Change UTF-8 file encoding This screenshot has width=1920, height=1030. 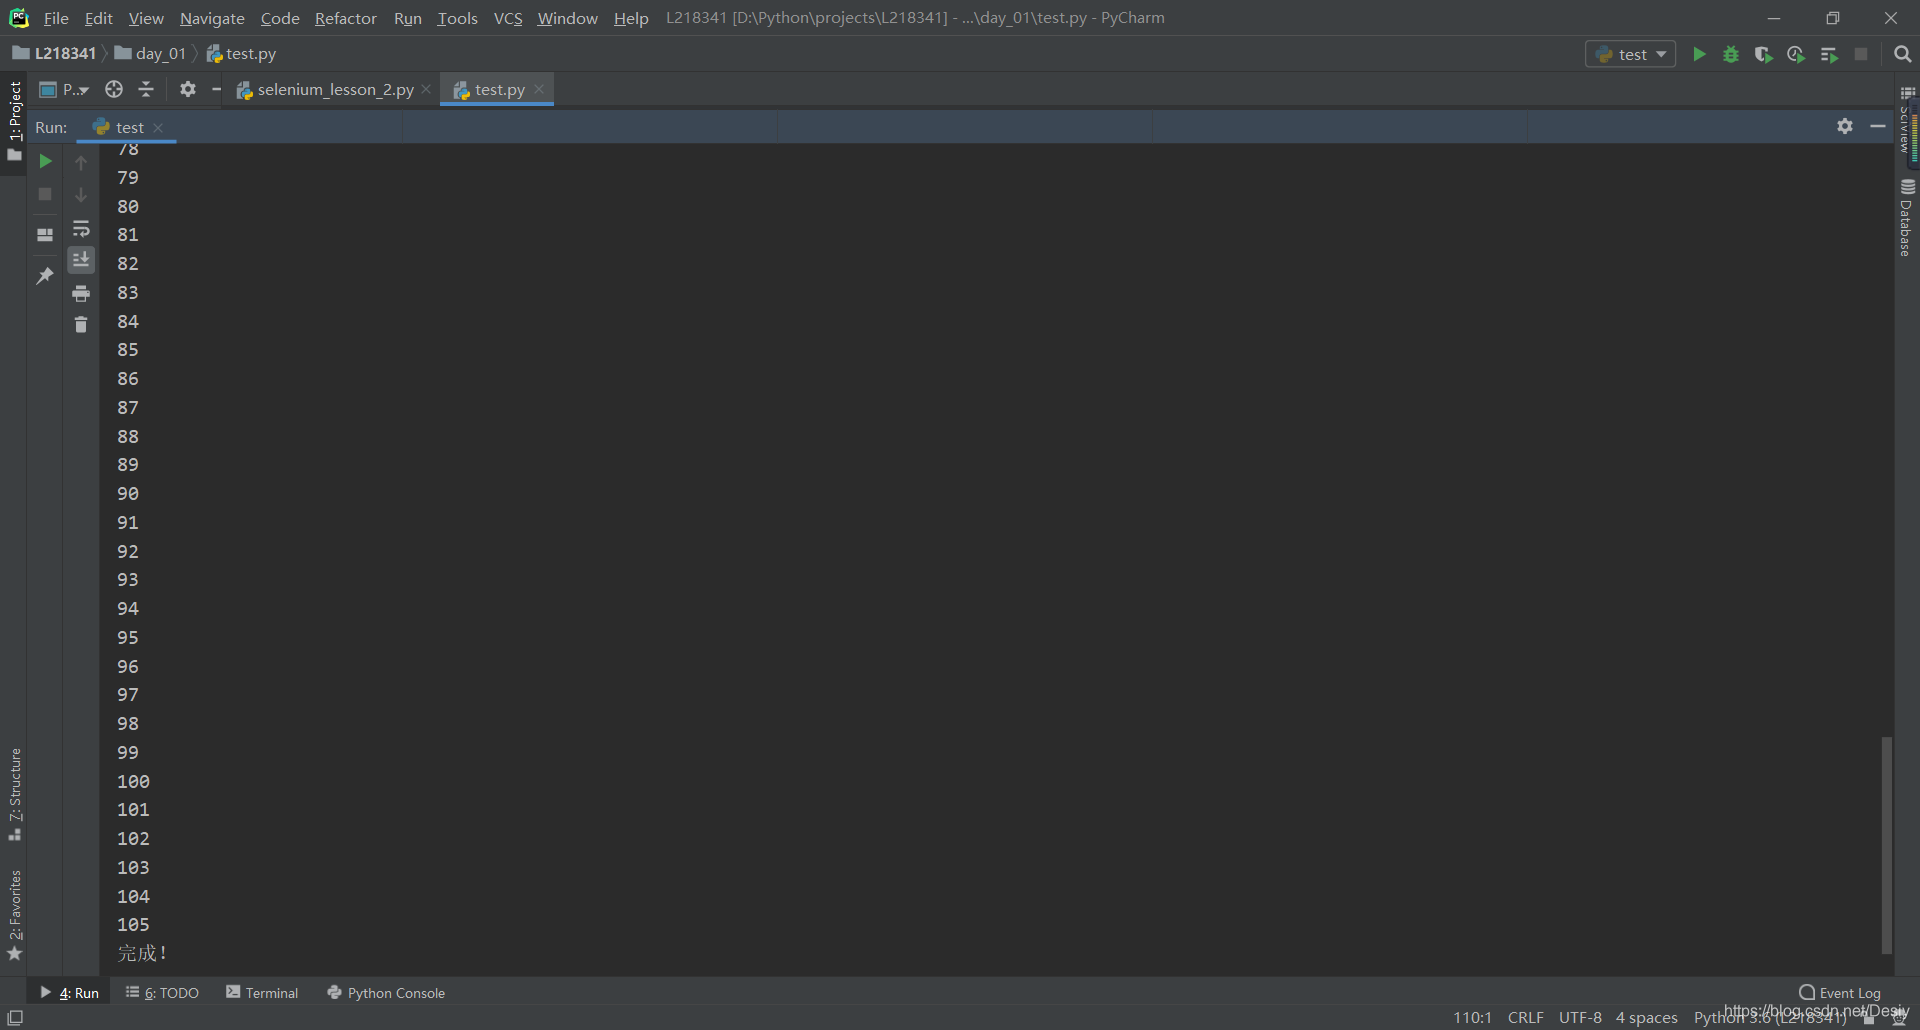coord(1580,1017)
